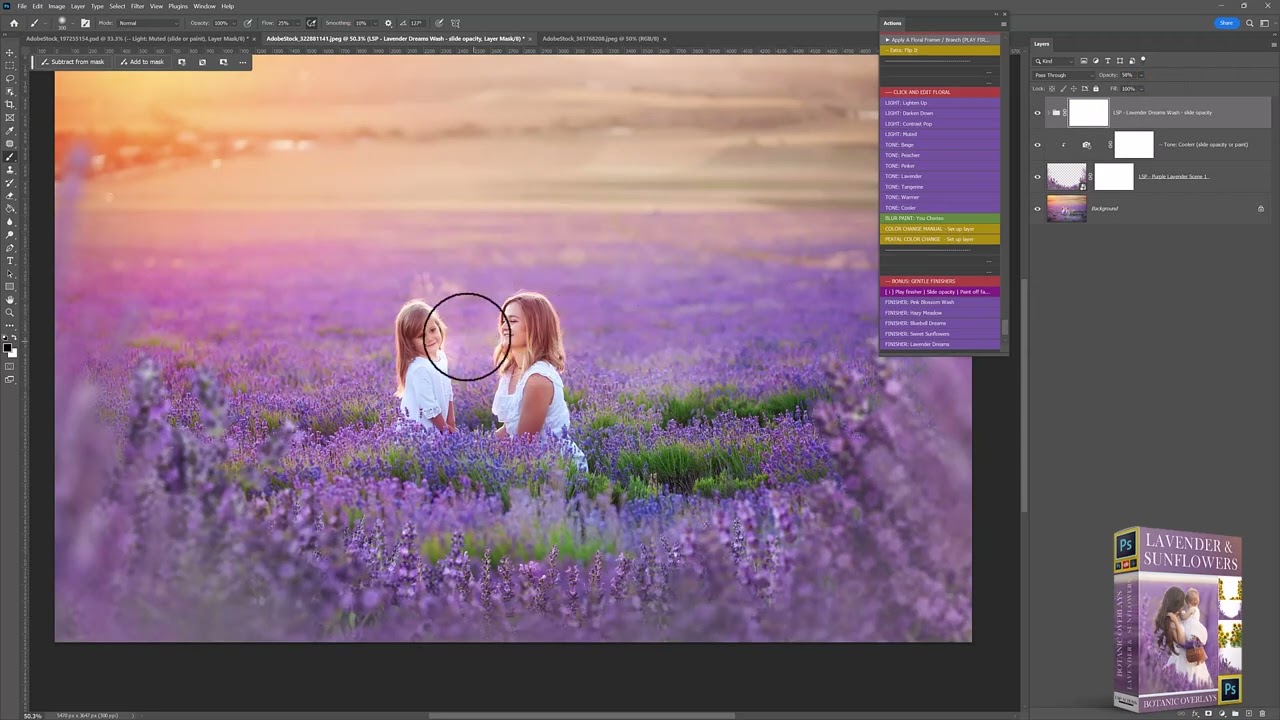Open the brush settings panel icon

pos(85,23)
